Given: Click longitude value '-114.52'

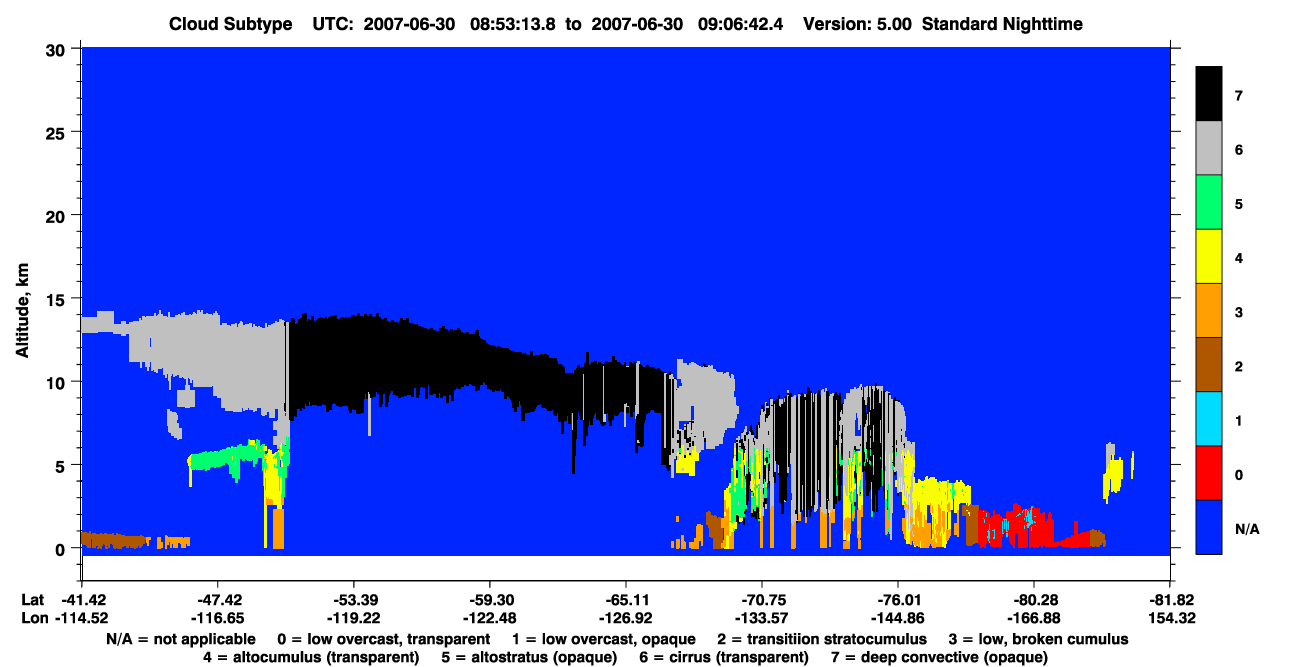Looking at the screenshot, I should [x=81, y=618].
